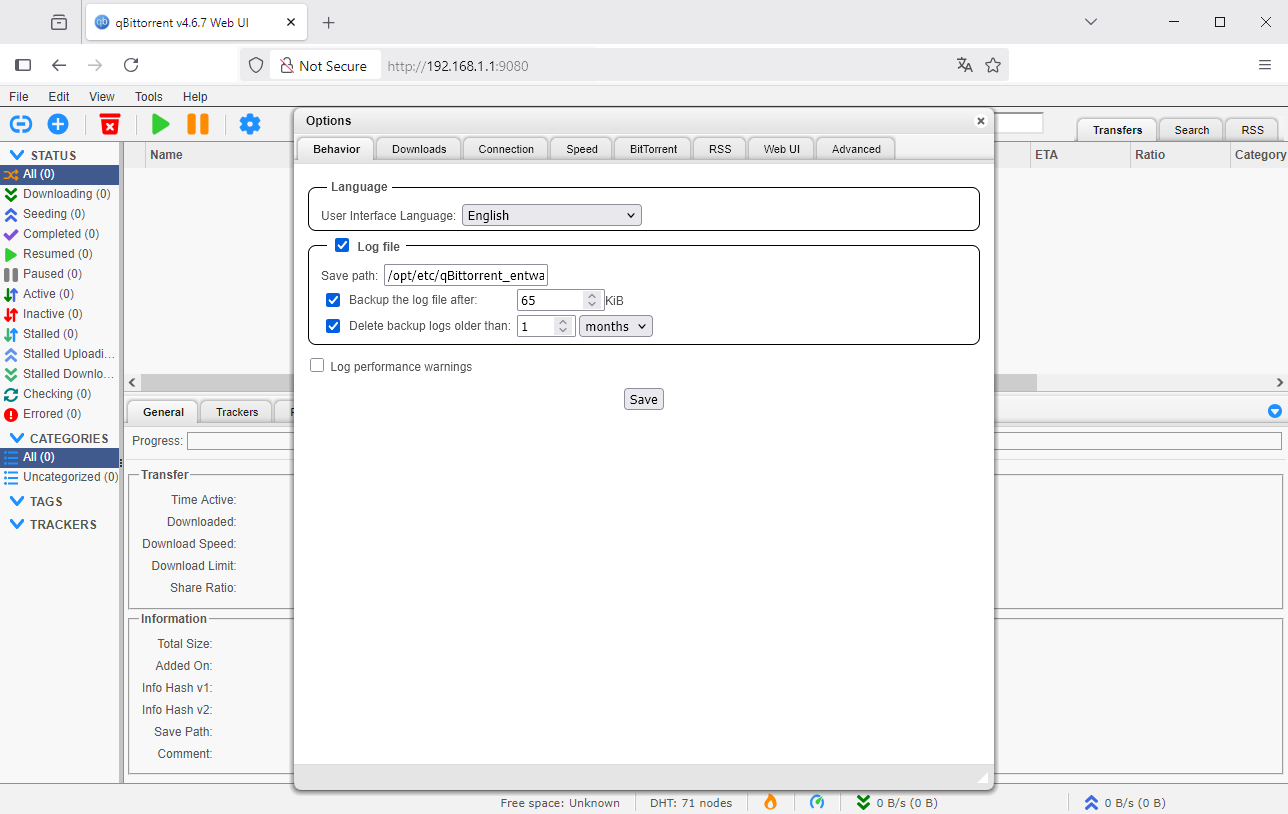The width and height of the screenshot is (1288, 814).
Task: Open the Tools menu
Action: pyautogui.click(x=149, y=97)
